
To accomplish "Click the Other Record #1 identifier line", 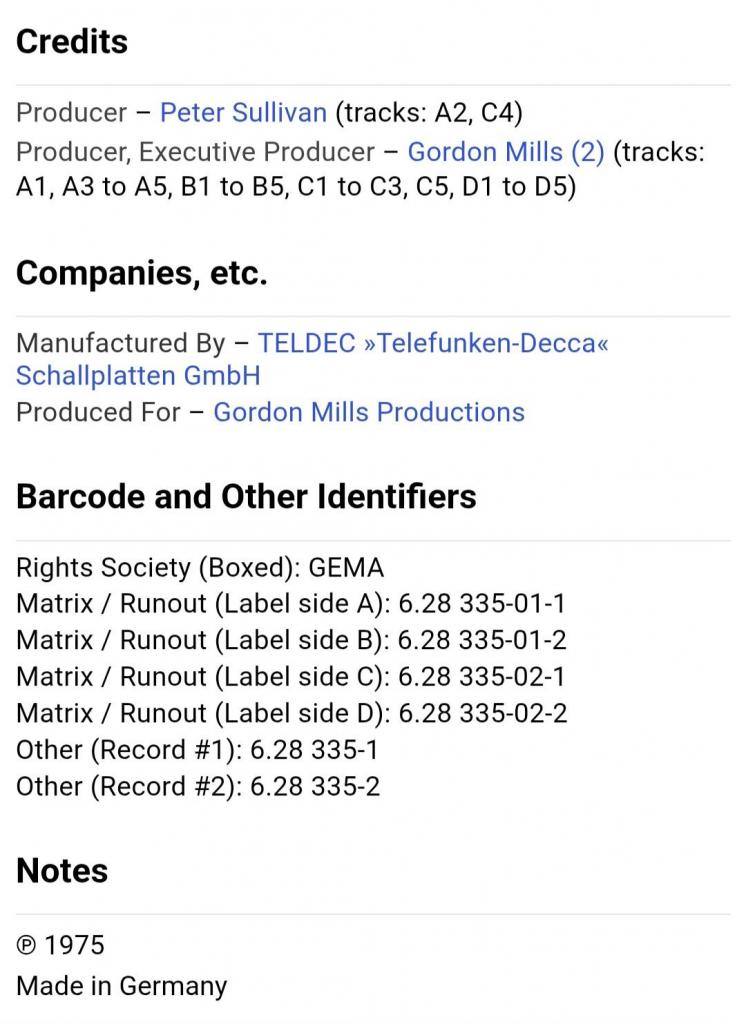I will tap(197, 750).
